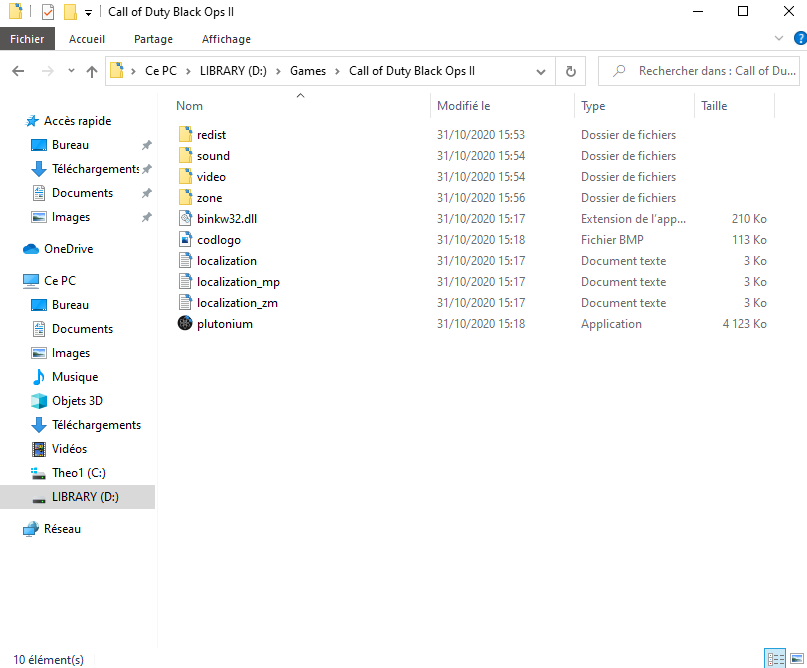Image resolution: width=807 pixels, height=668 pixels.
Task: Open the Affichage ribbon tab
Action: point(226,39)
